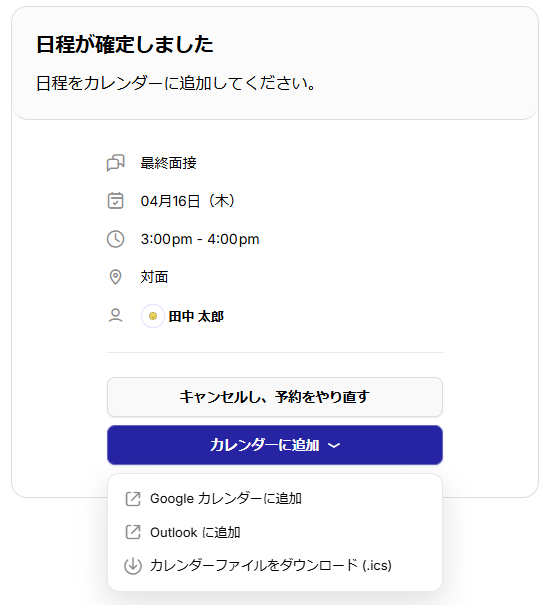The height and width of the screenshot is (605, 552).
Task: Click the location pin icon beside 対面
Action: [115, 277]
